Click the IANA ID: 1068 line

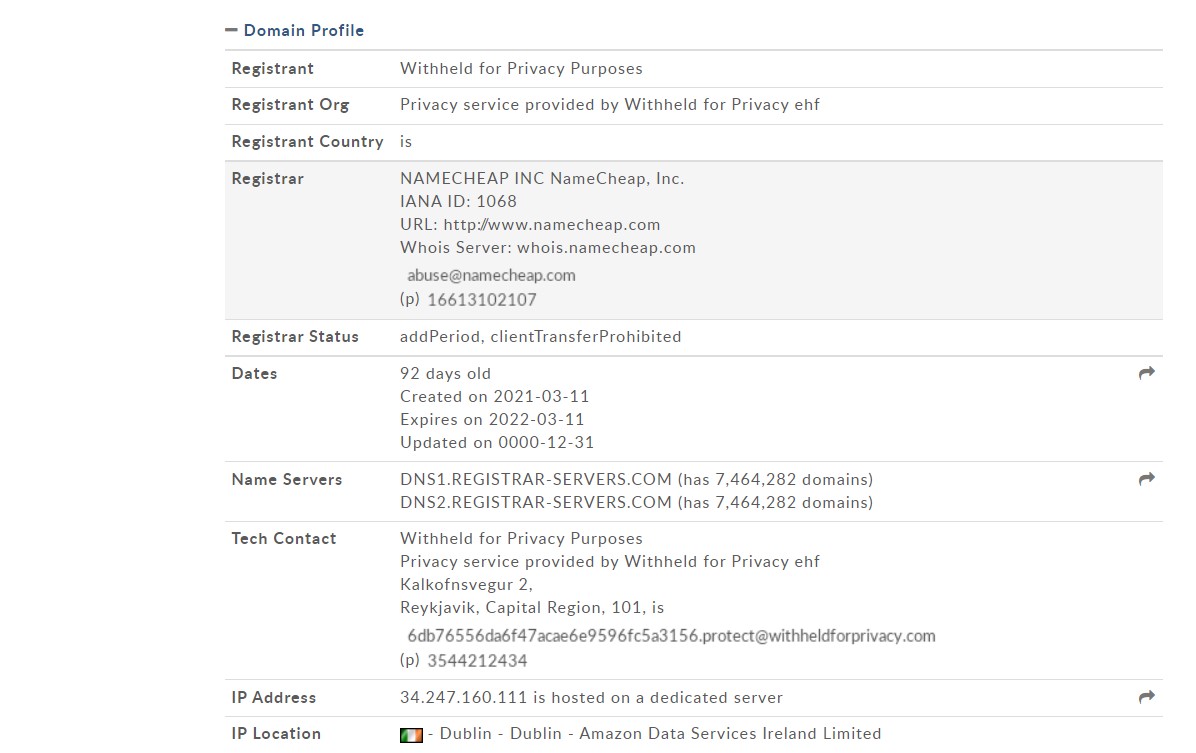coord(458,201)
